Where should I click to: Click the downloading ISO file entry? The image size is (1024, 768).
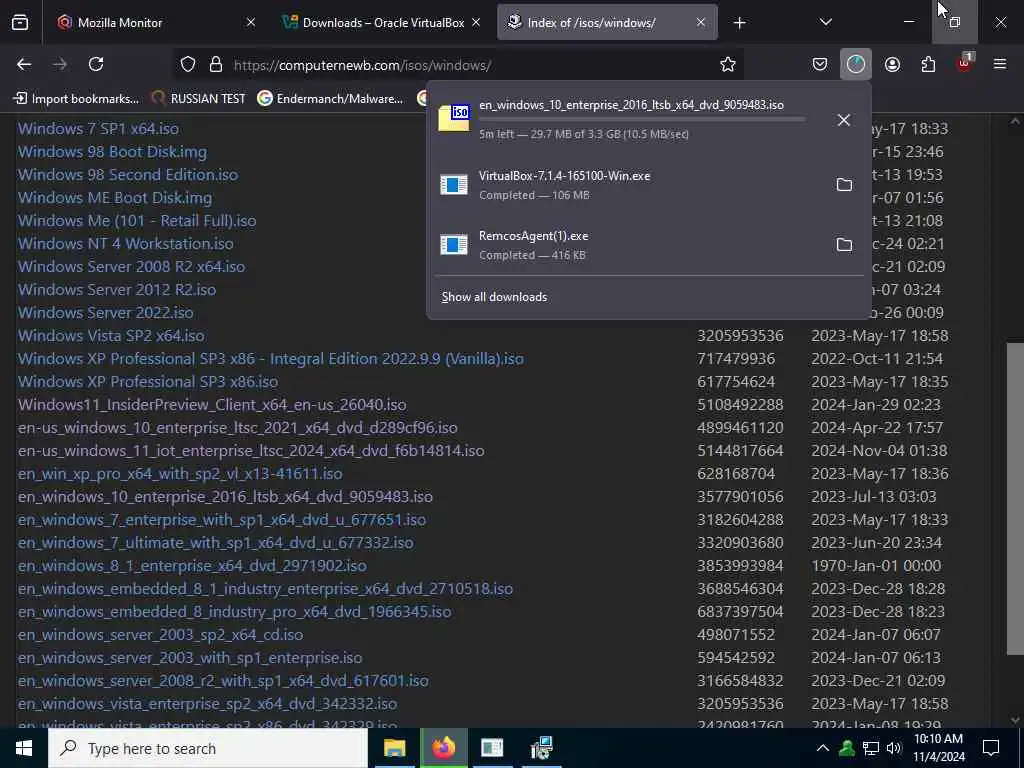coord(628,120)
